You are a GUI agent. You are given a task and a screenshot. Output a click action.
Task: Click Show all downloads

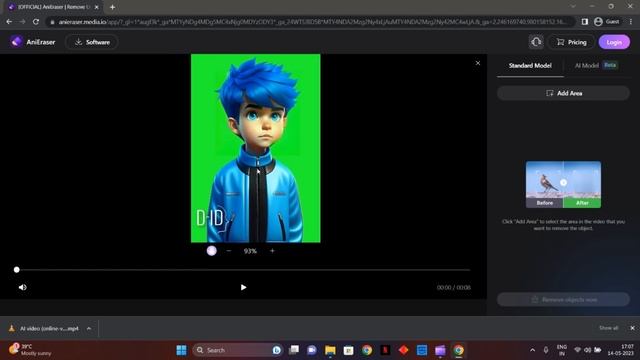tap(608, 328)
